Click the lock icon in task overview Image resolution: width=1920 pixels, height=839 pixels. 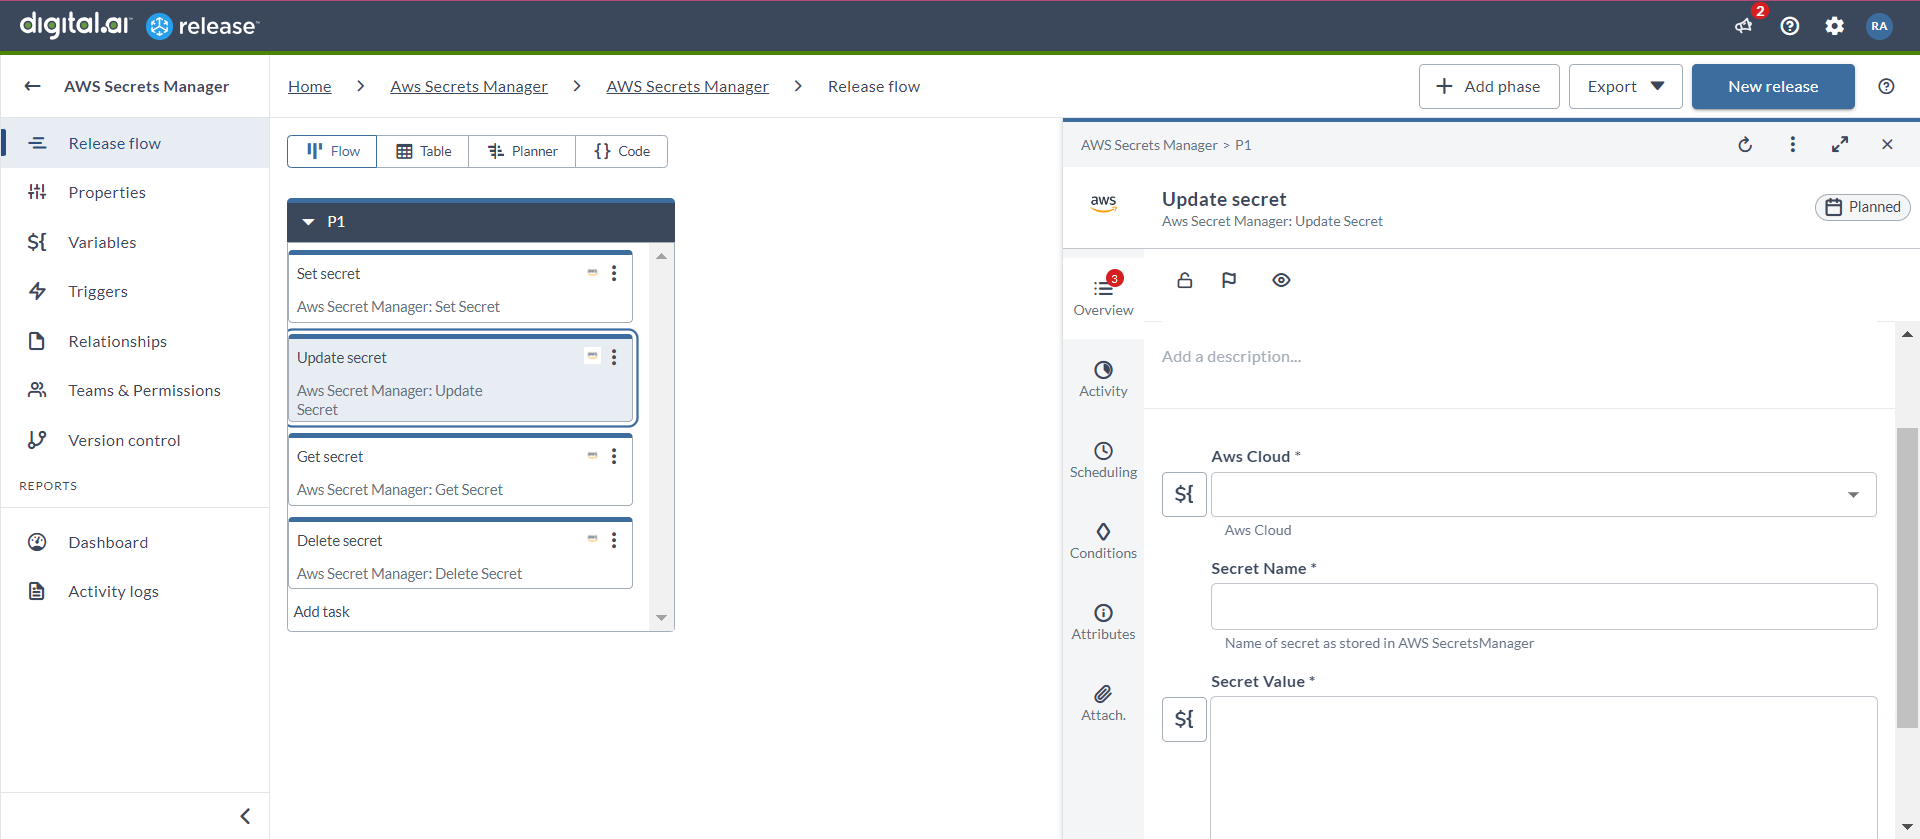click(1185, 280)
